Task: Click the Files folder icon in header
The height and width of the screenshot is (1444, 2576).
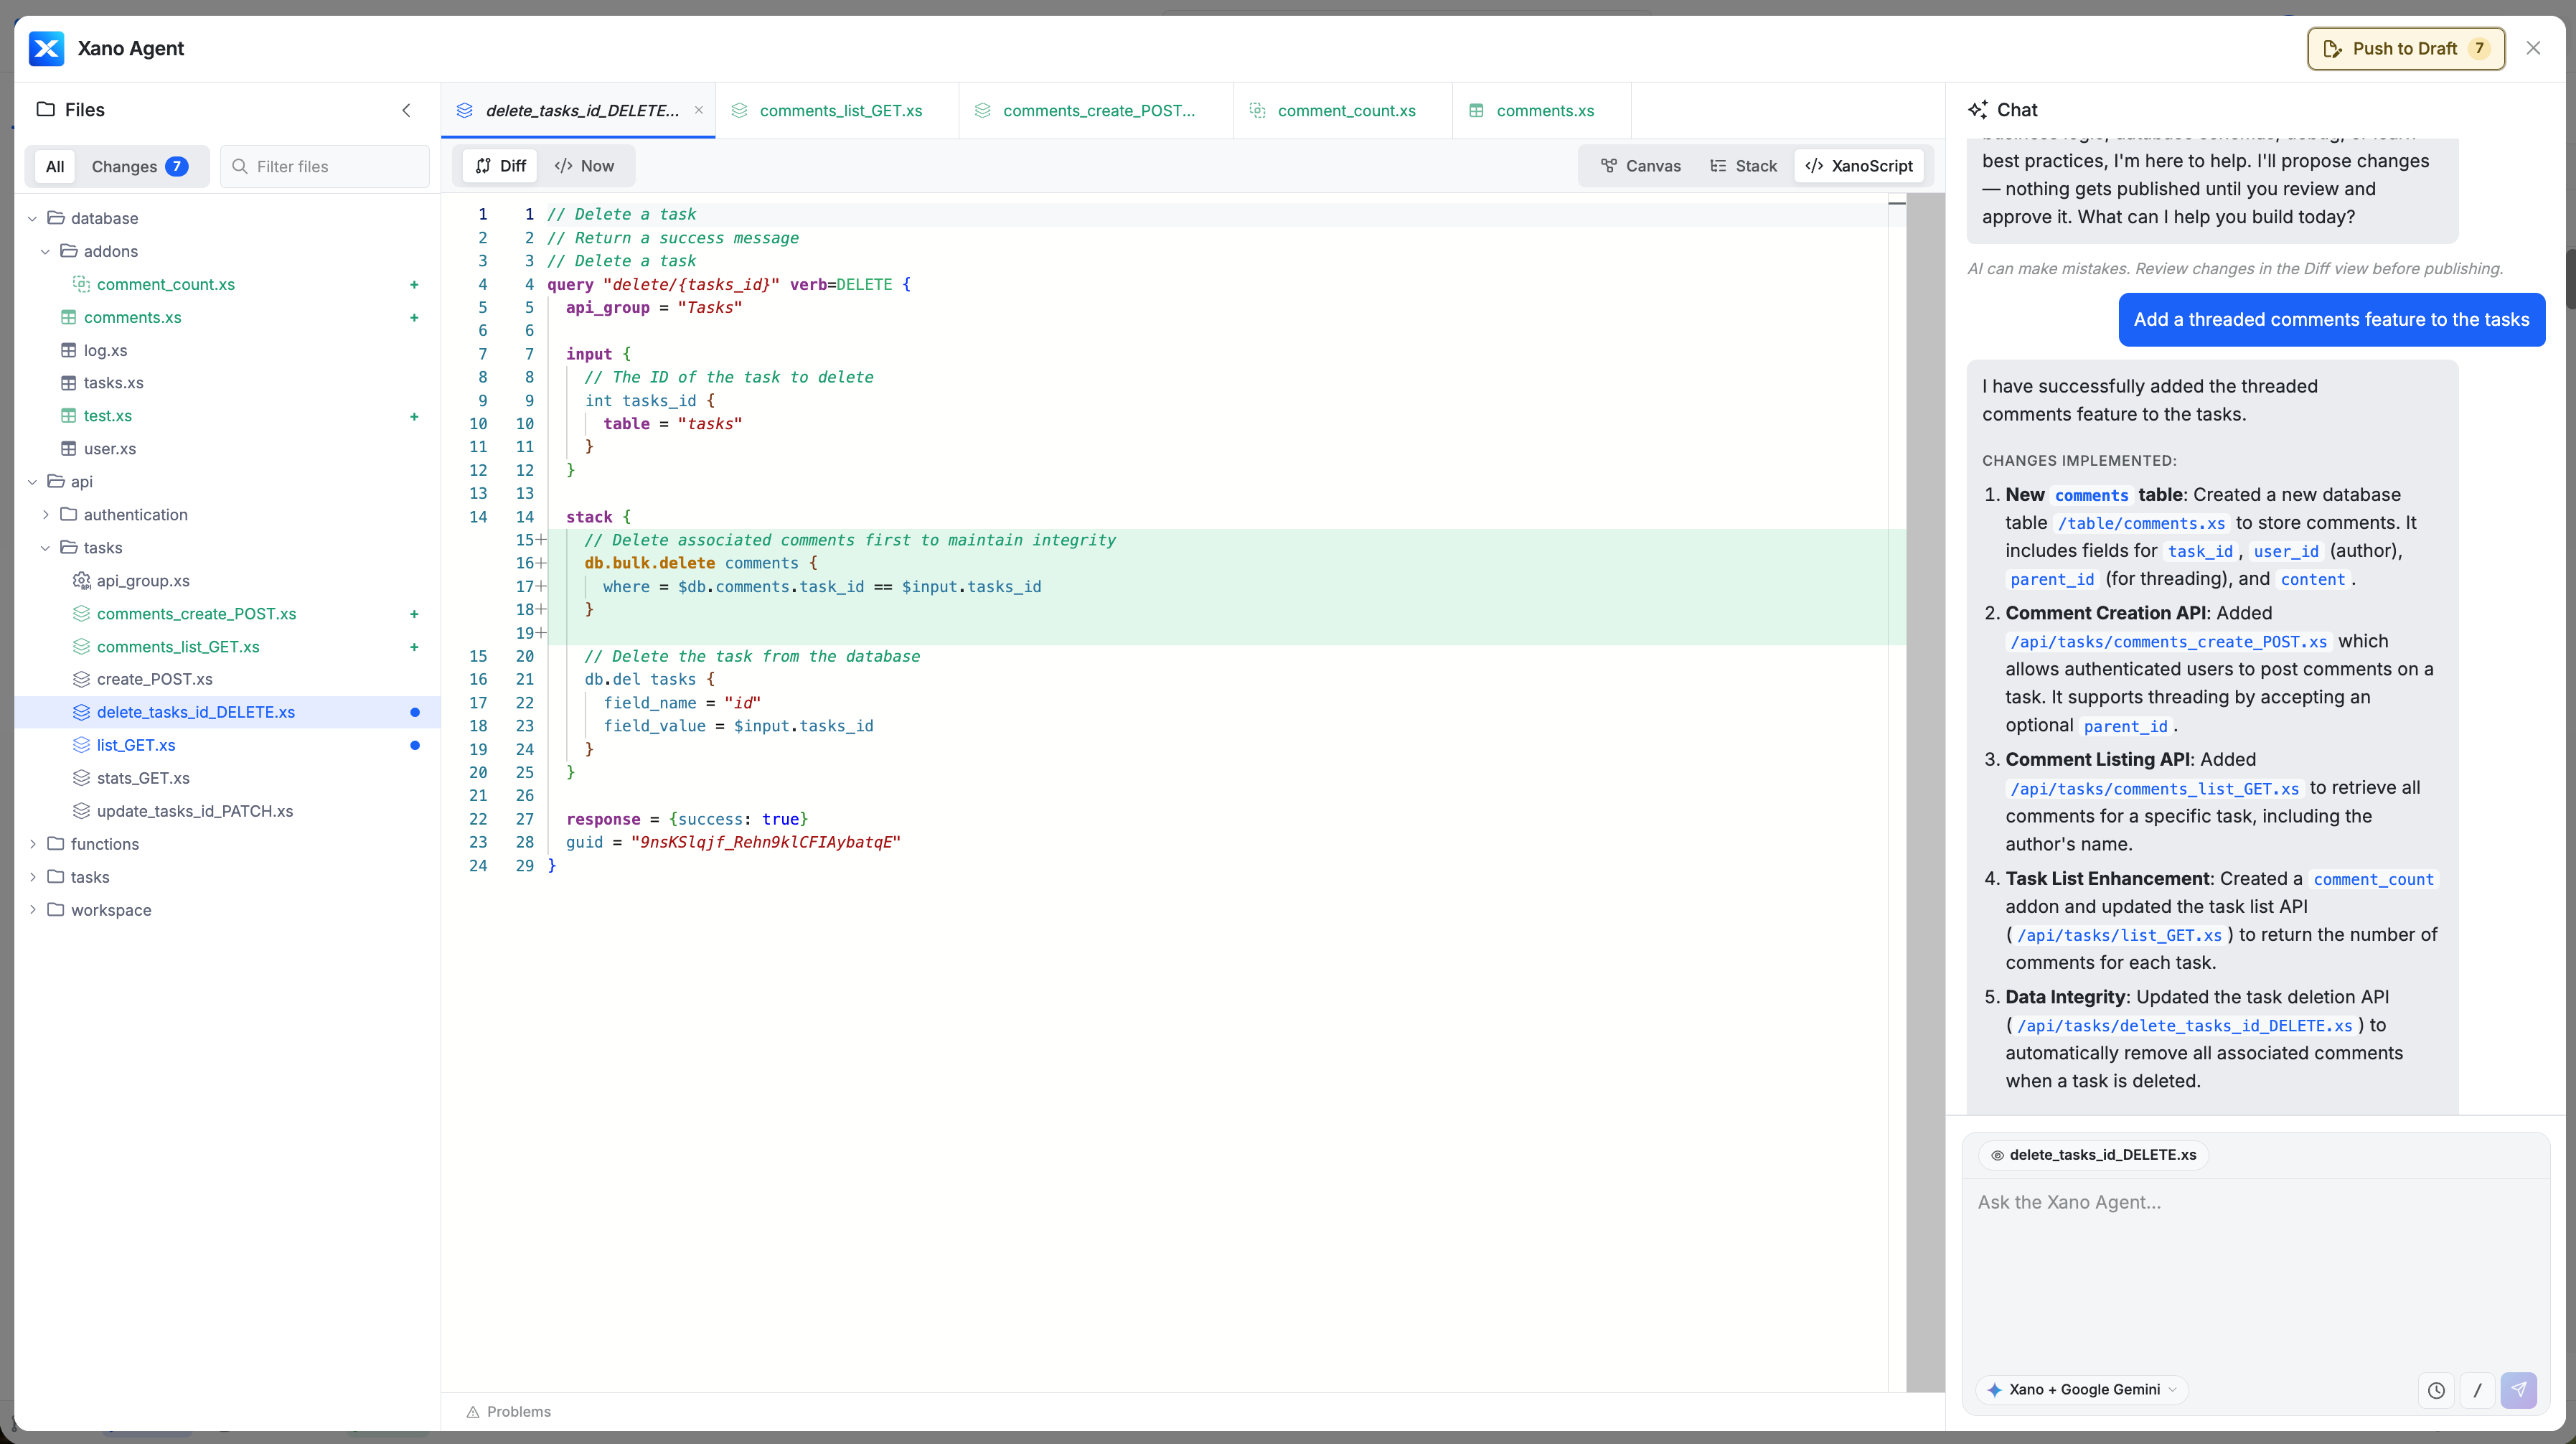Action: pos(46,109)
